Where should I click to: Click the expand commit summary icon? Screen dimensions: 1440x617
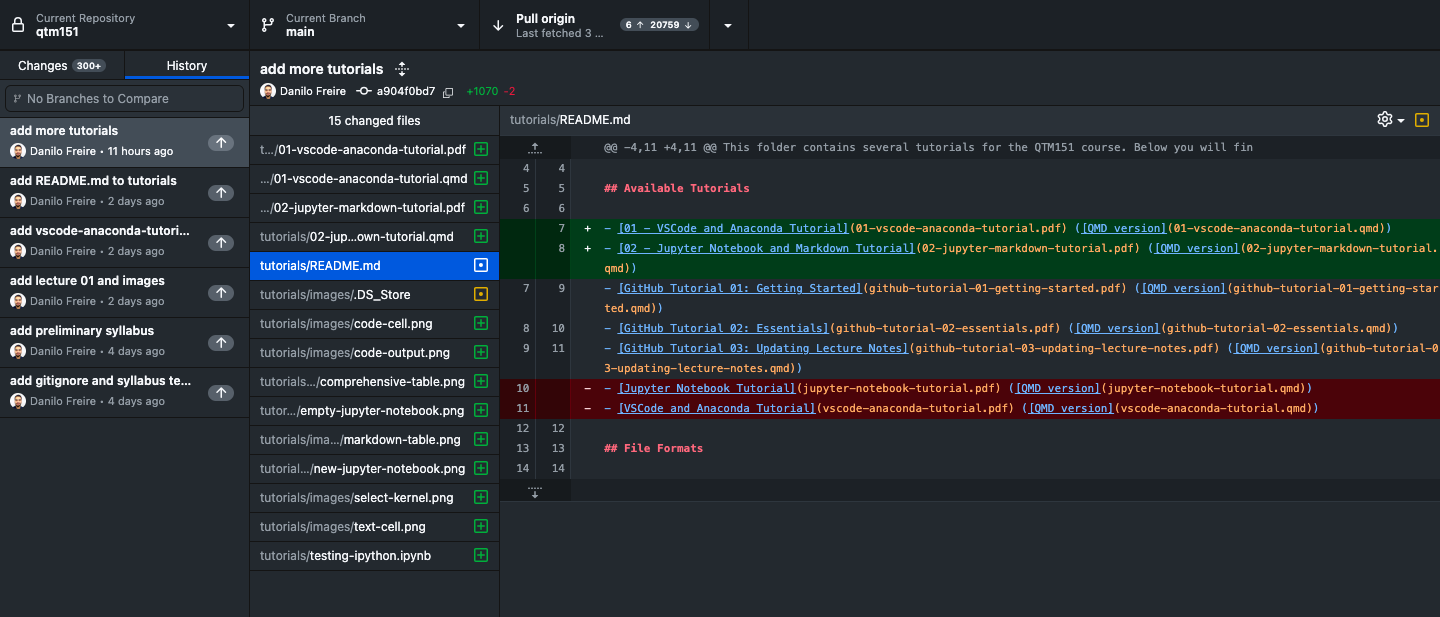click(402, 69)
